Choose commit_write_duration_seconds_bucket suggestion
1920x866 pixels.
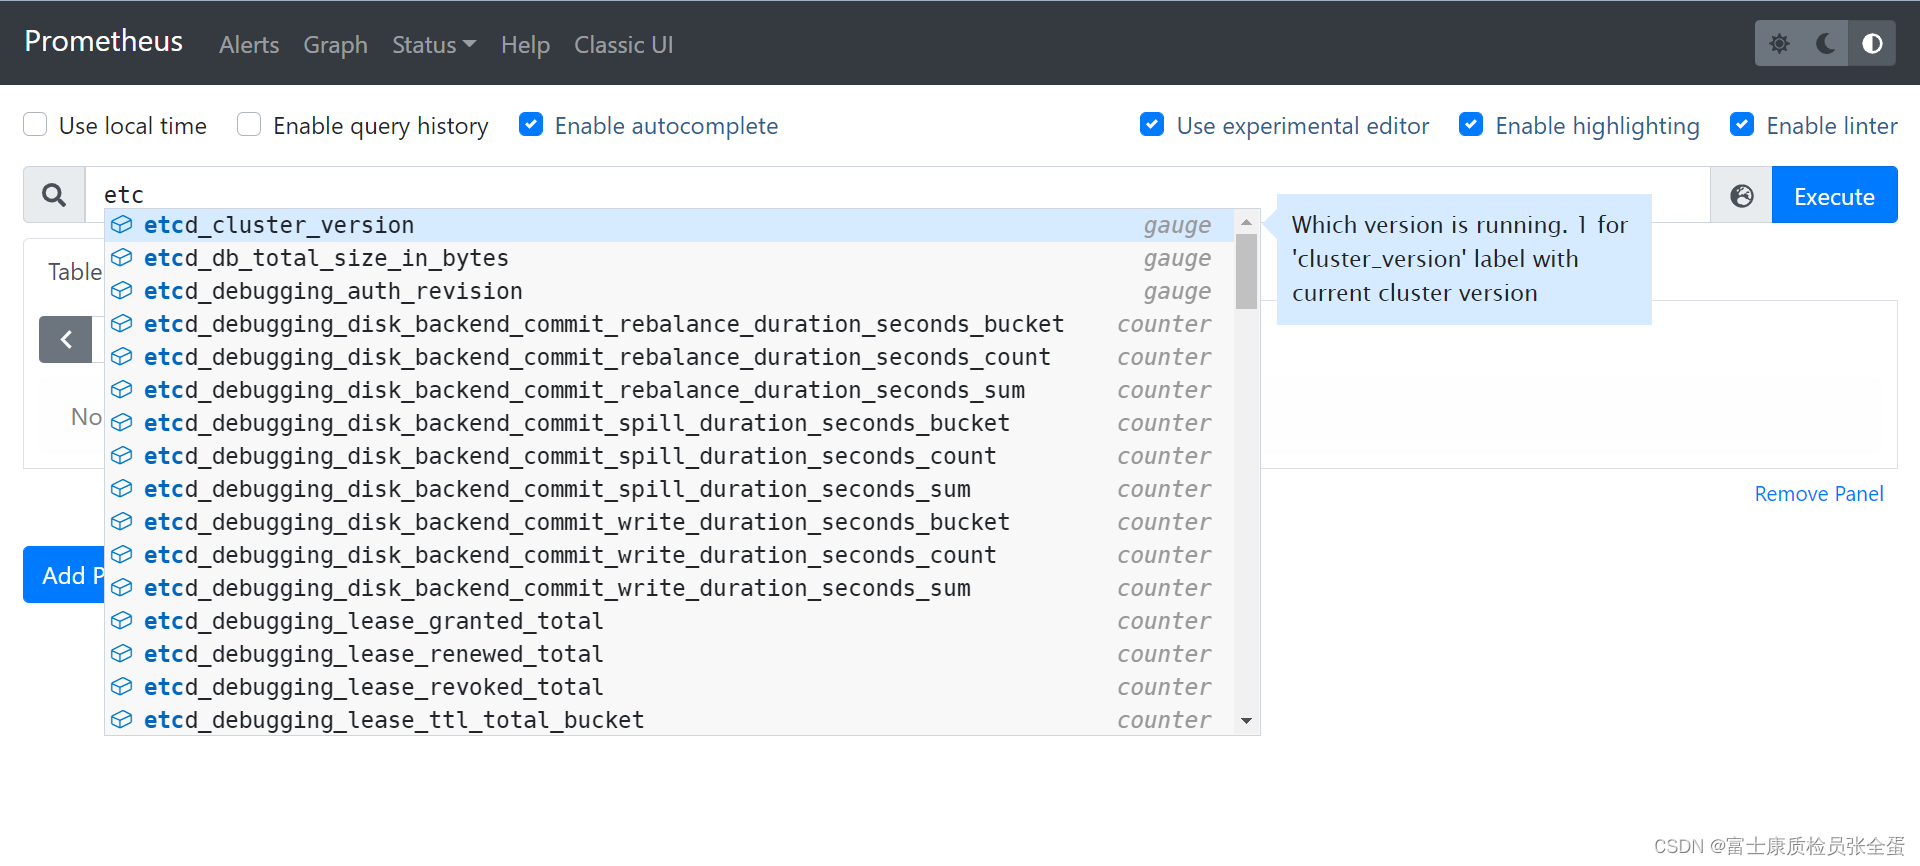(x=669, y=522)
